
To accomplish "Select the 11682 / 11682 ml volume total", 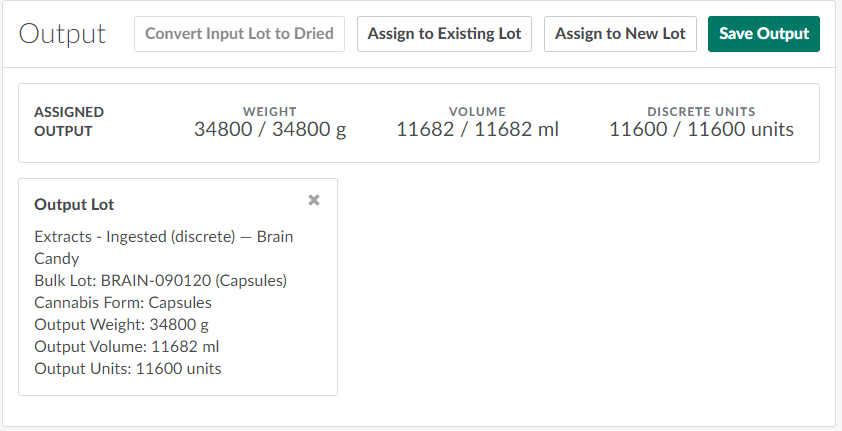I will [x=477, y=130].
